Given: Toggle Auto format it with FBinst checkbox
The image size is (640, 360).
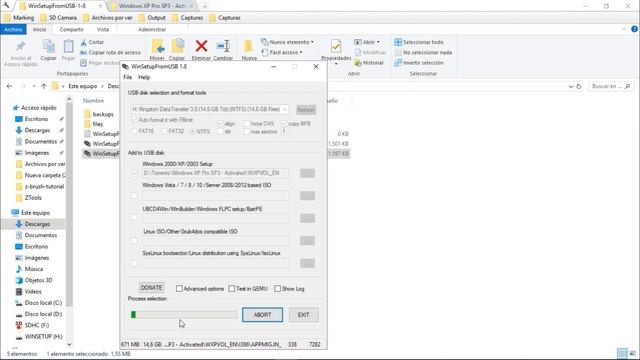Looking at the screenshot, I should point(134,120).
